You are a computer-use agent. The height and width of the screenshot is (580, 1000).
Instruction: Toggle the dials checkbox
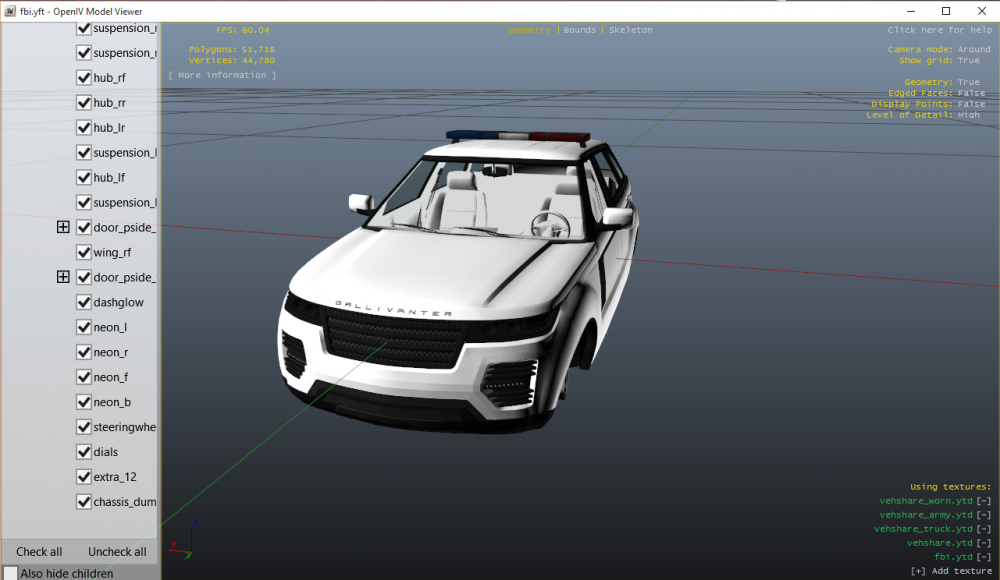point(84,452)
